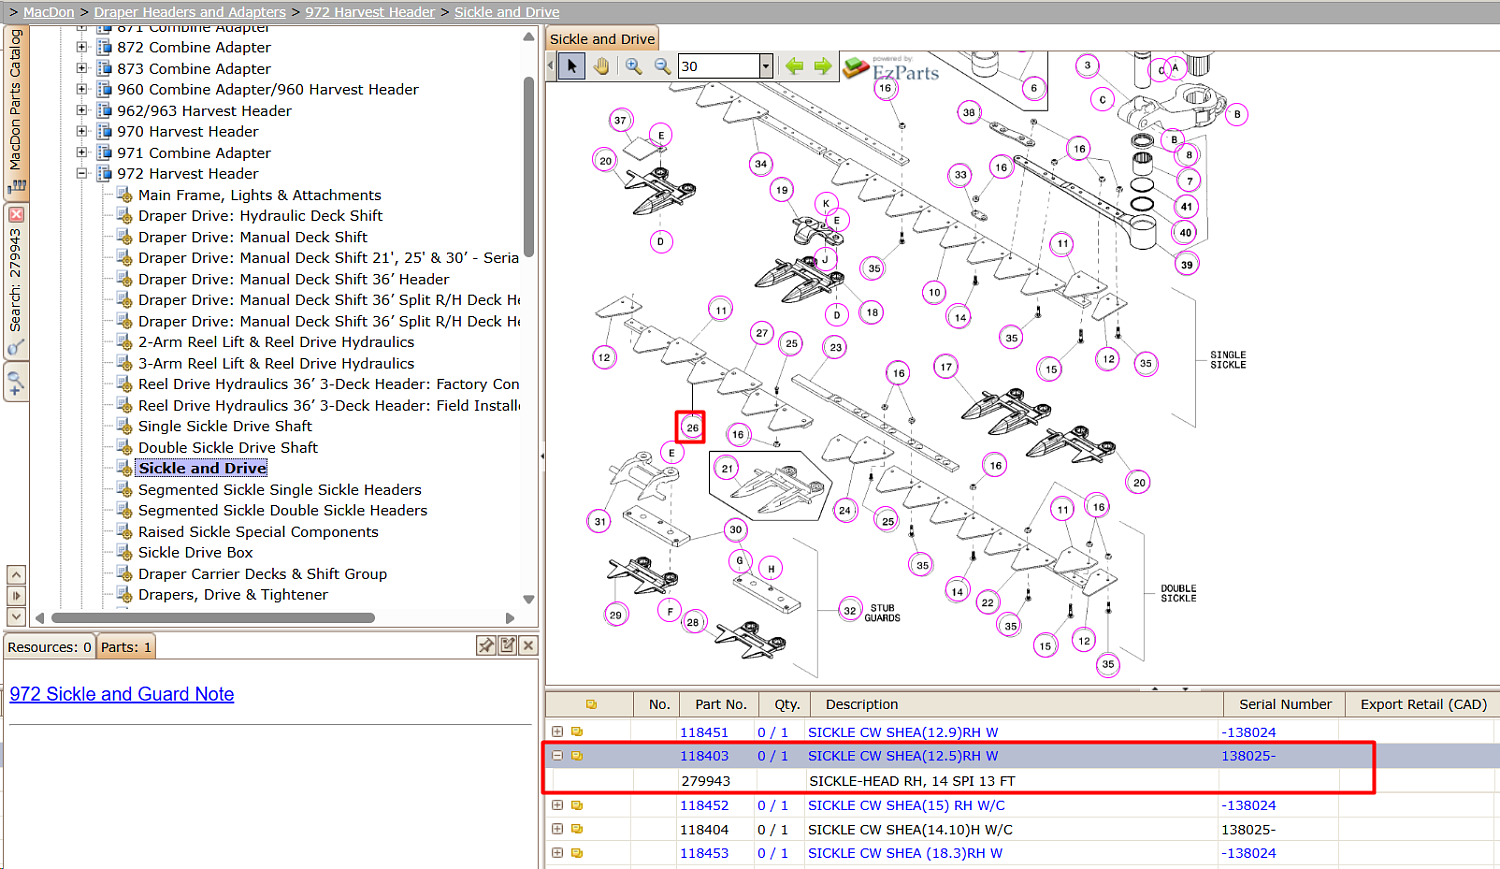Select Double Sickle Drive Shaft page

pyautogui.click(x=228, y=447)
